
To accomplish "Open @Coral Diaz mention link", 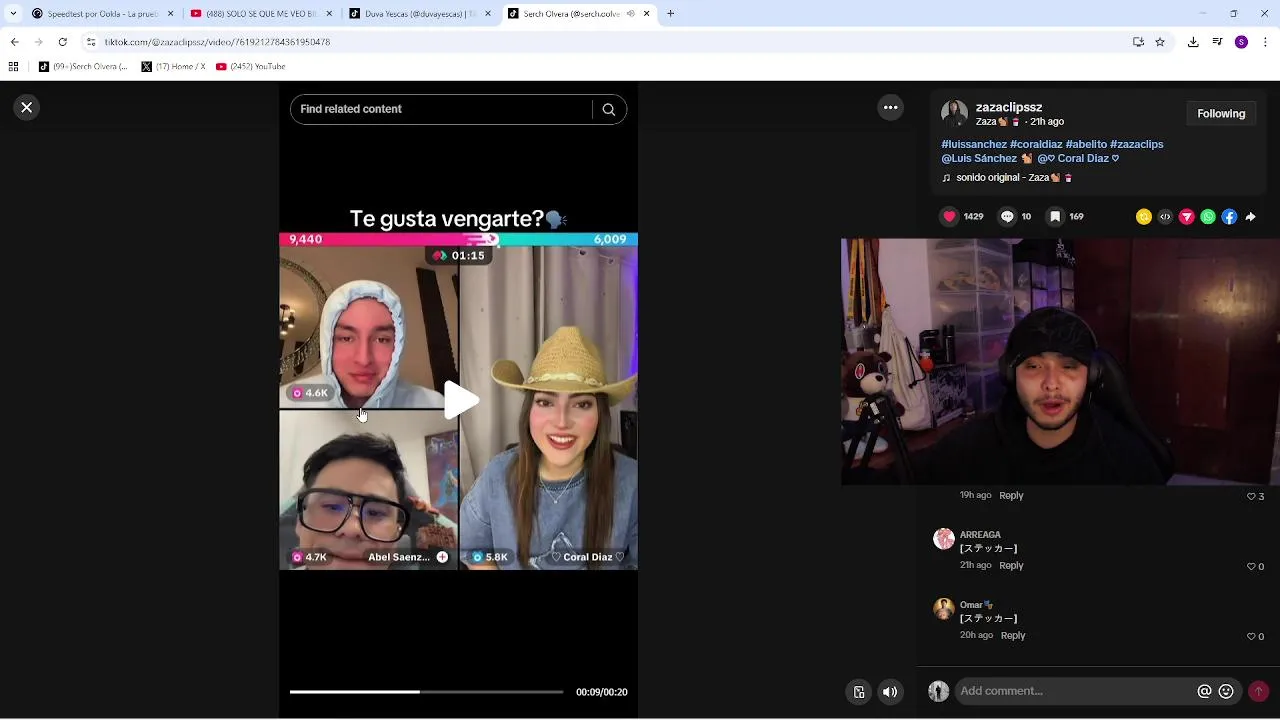I will coord(1078,158).
